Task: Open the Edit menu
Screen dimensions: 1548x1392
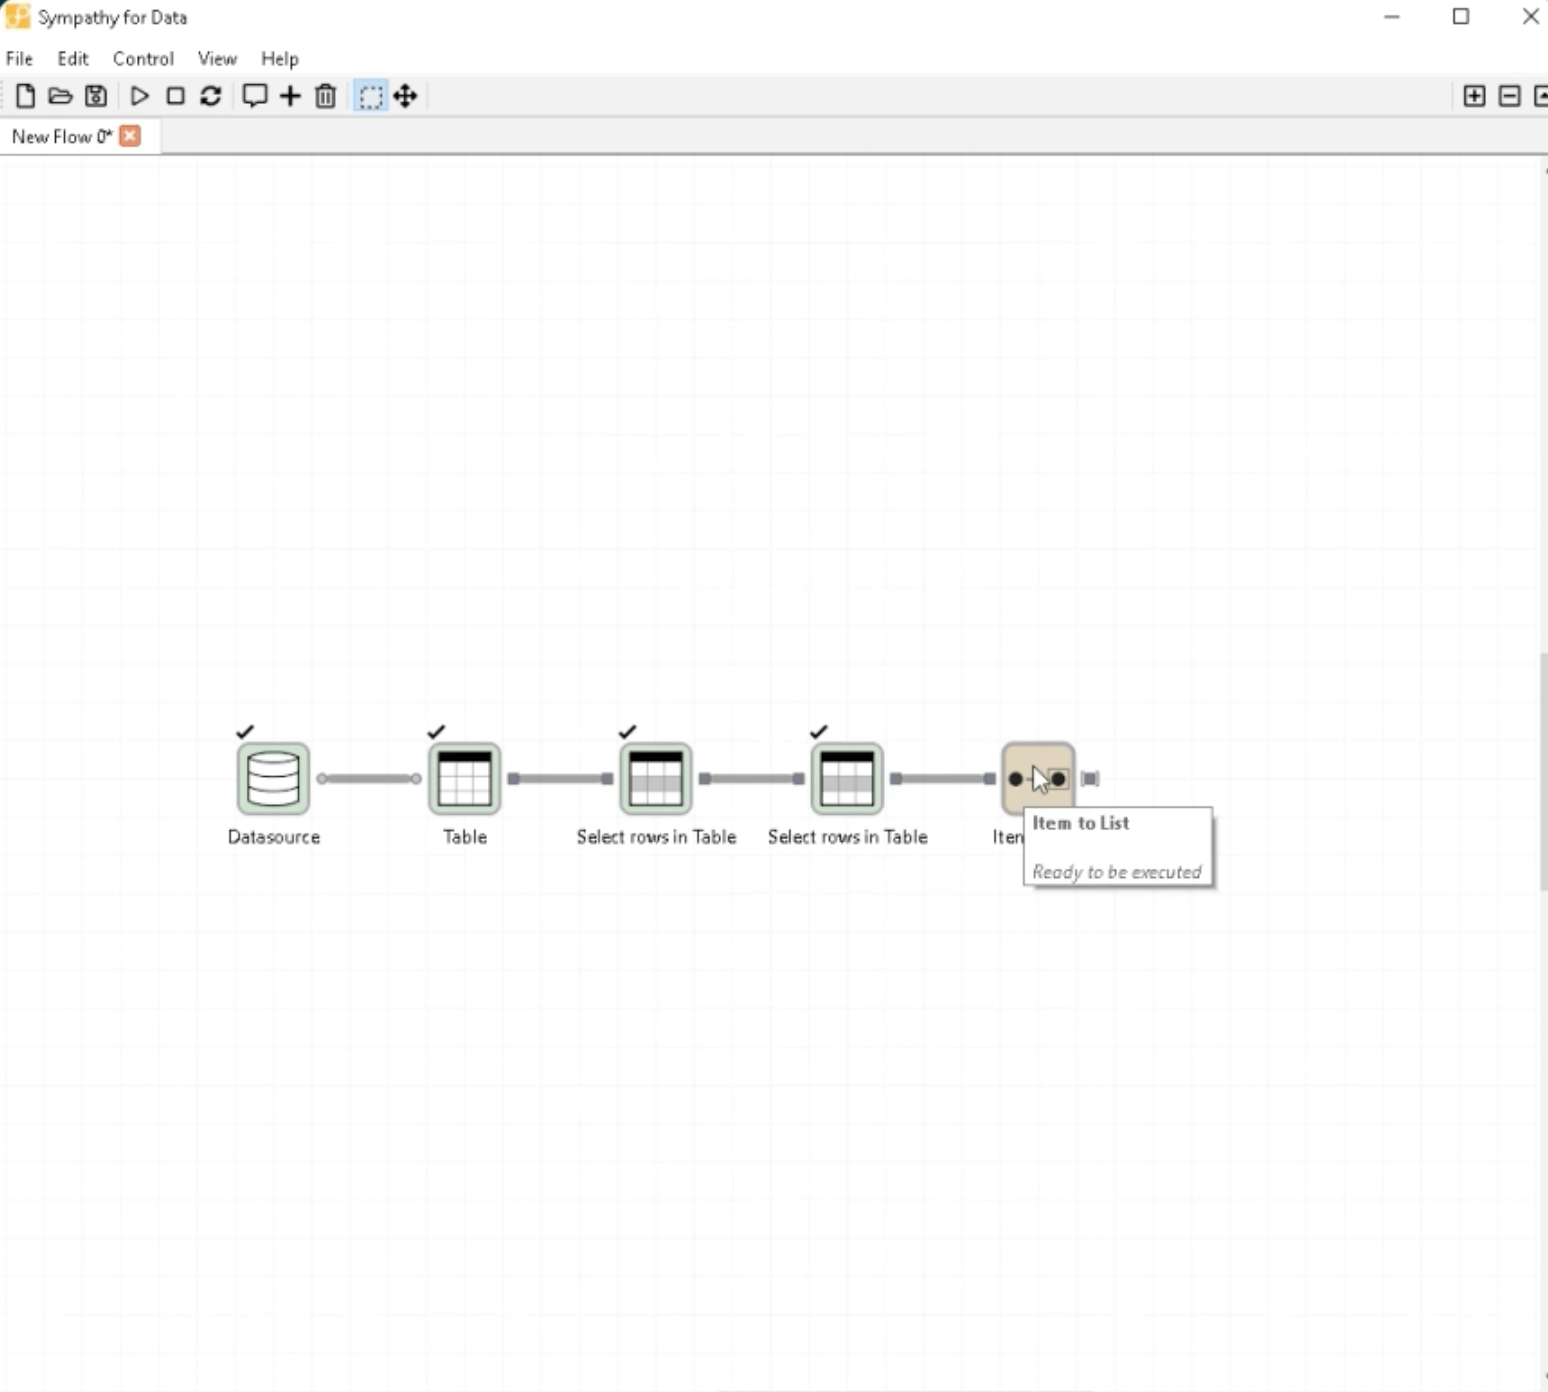Action: point(73,58)
